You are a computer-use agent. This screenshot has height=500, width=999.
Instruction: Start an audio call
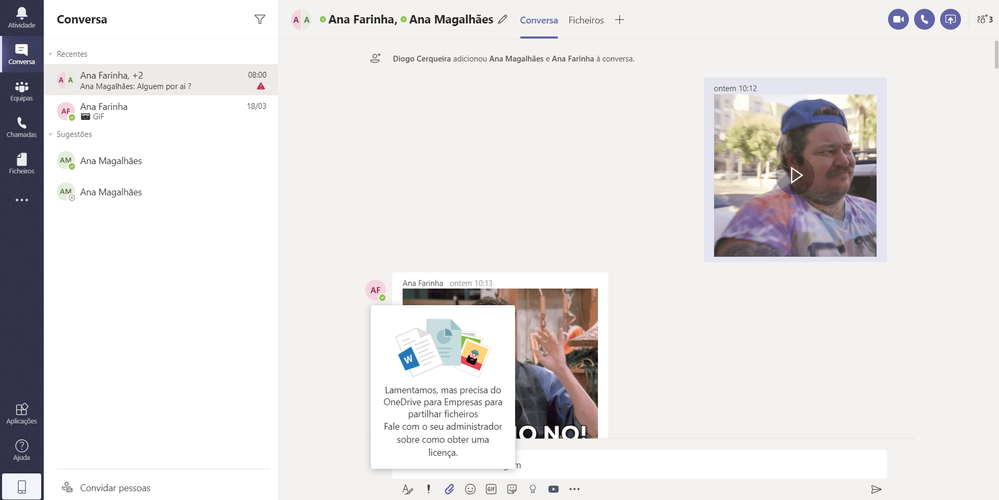(x=924, y=19)
